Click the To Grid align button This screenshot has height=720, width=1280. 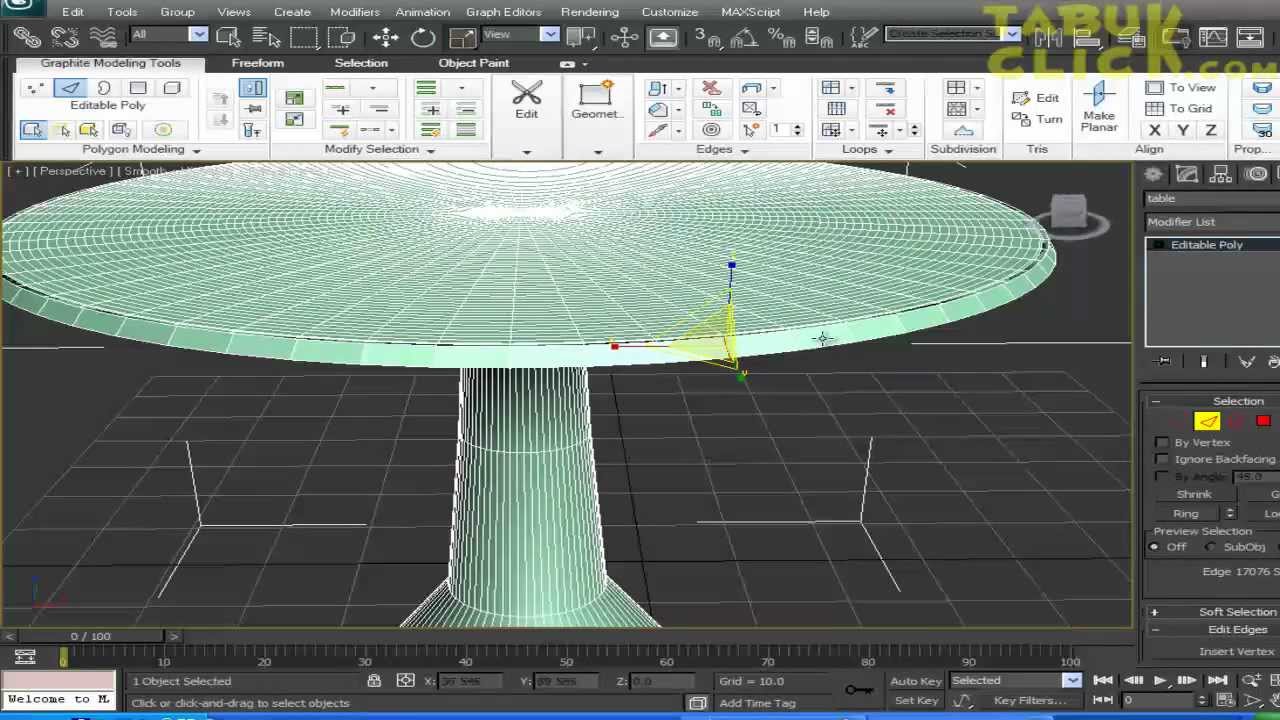[x=1180, y=109]
